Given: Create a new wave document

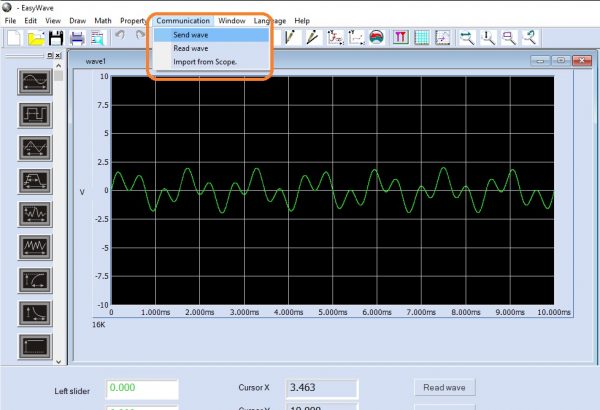Looking at the screenshot, I should (15, 38).
